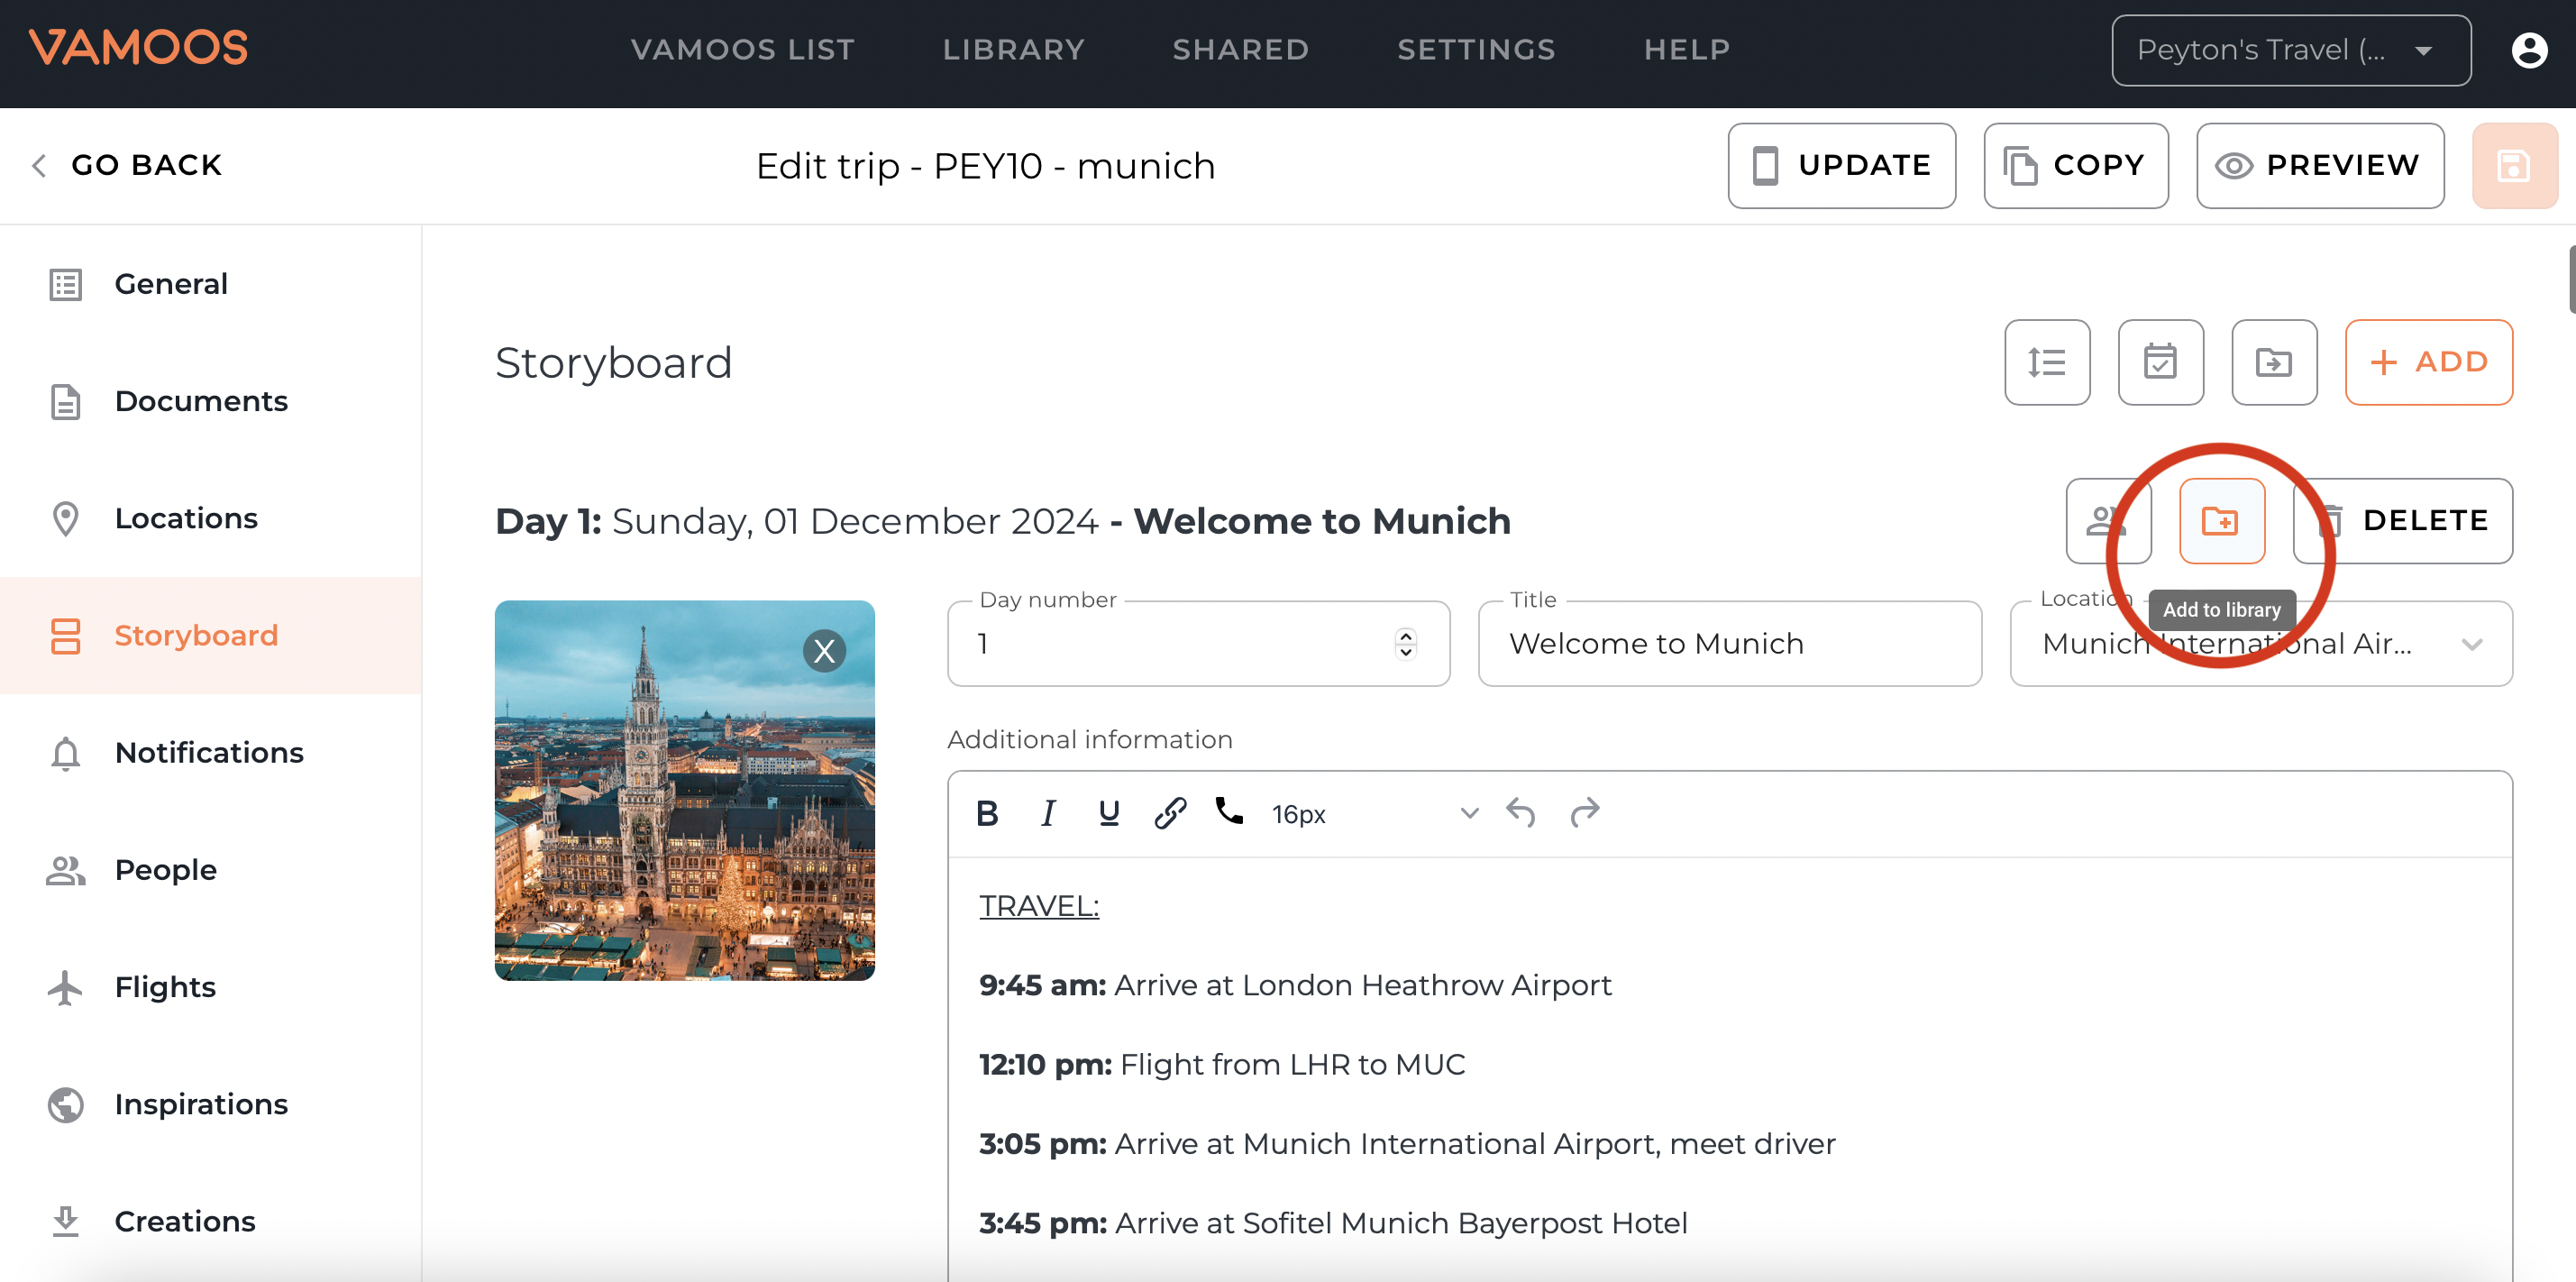Click the phone number icon in toolbar
This screenshot has height=1282, width=2576.
click(1229, 811)
